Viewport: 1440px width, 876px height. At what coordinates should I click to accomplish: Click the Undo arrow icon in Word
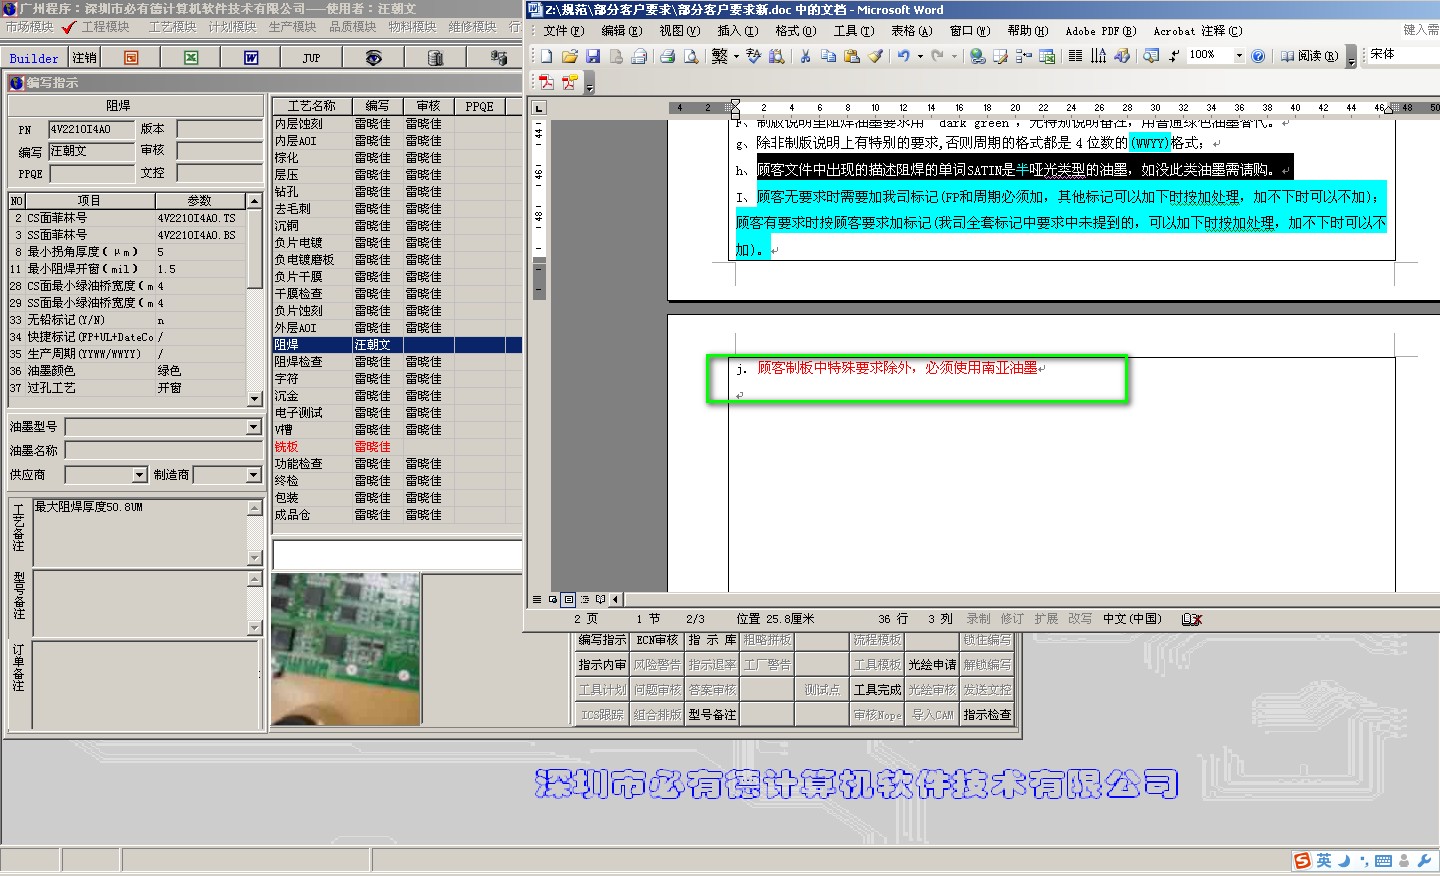903,56
